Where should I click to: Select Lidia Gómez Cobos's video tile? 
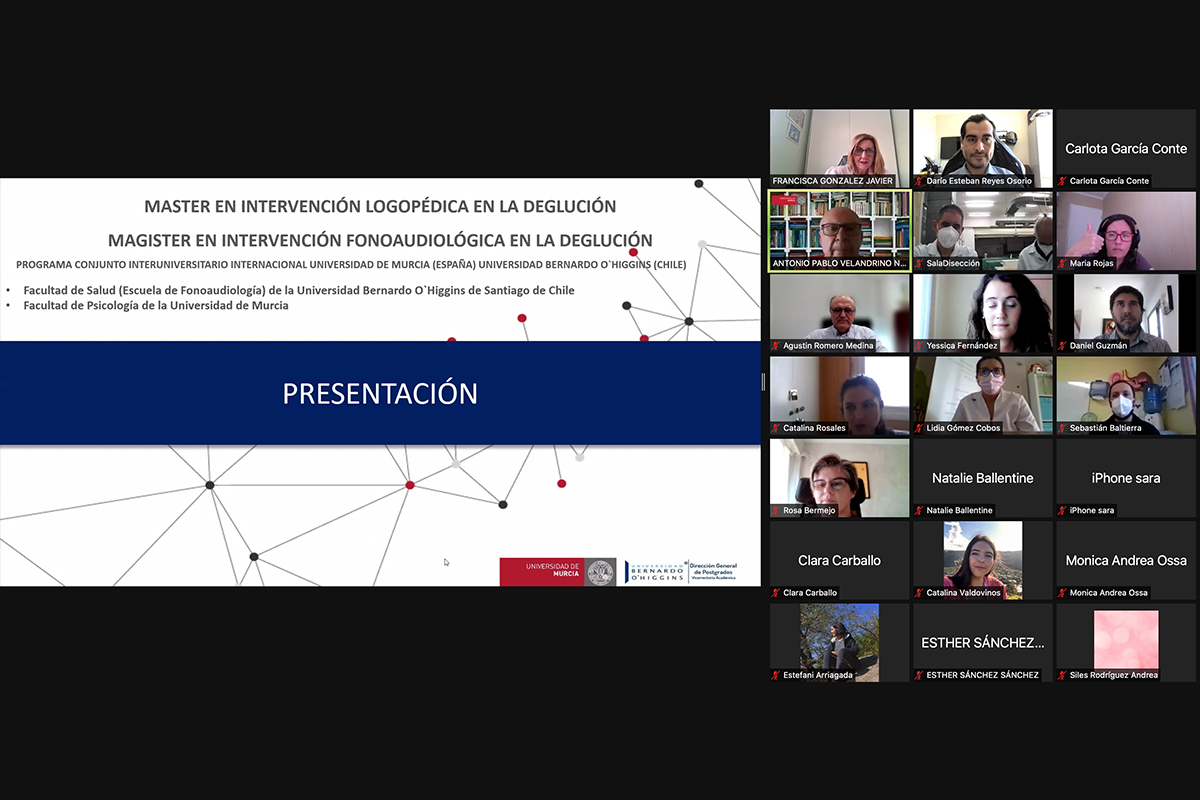983,395
